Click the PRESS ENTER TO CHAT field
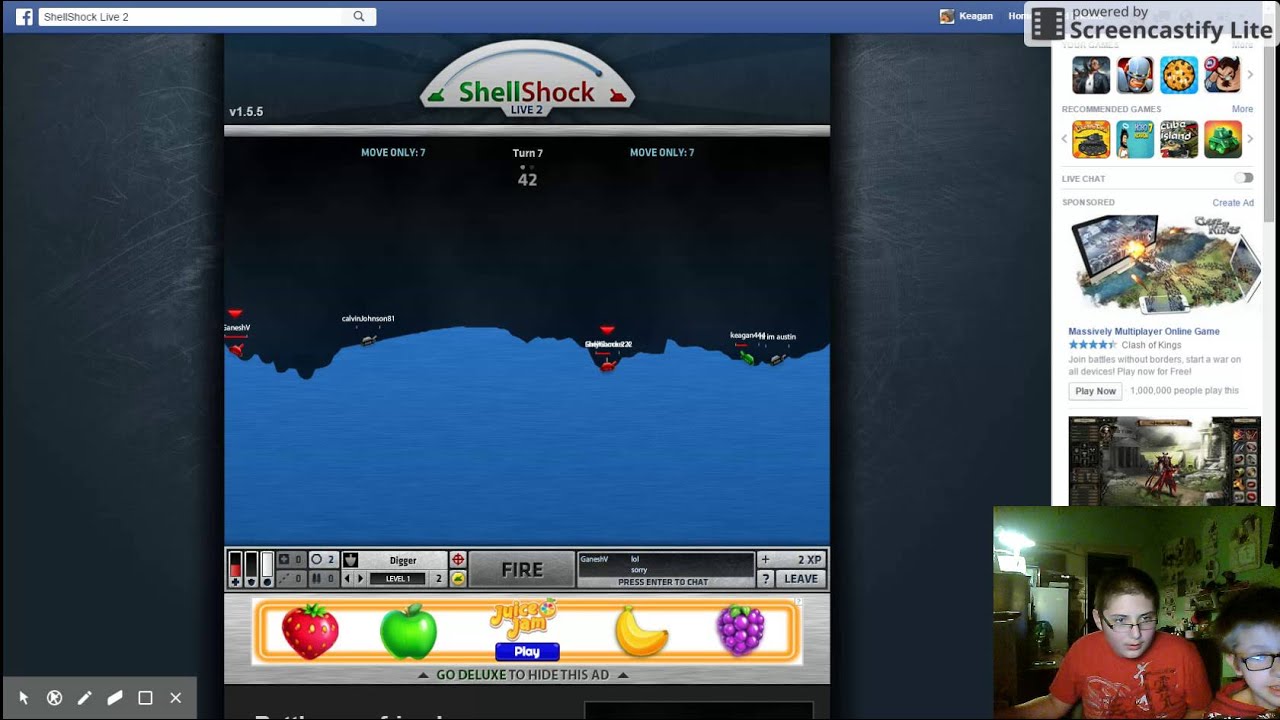The width and height of the screenshot is (1280, 720). click(x=663, y=582)
